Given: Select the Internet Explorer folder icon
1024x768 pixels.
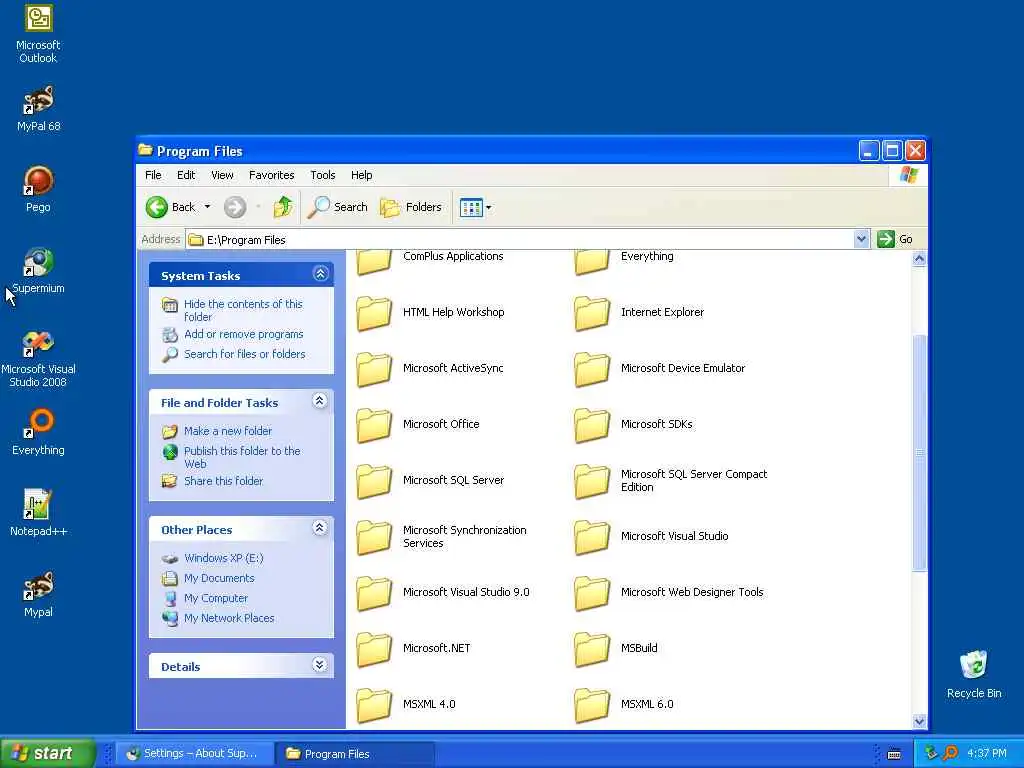Looking at the screenshot, I should click(x=592, y=312).
